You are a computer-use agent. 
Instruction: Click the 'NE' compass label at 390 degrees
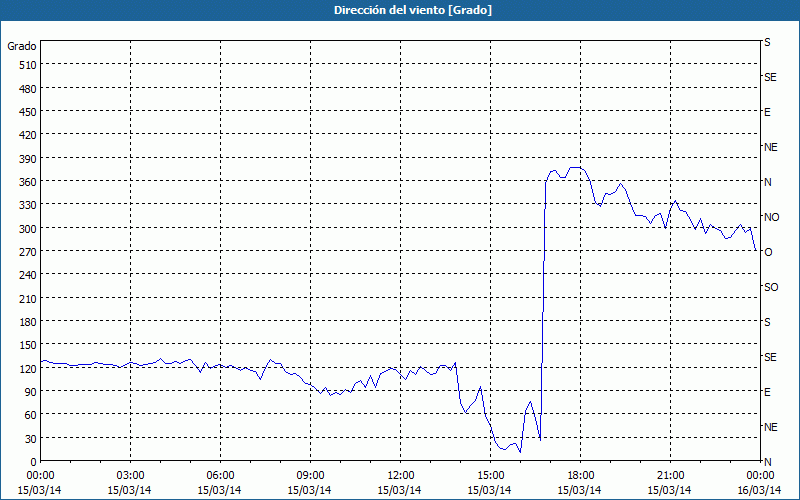click(x=770, y=147)
